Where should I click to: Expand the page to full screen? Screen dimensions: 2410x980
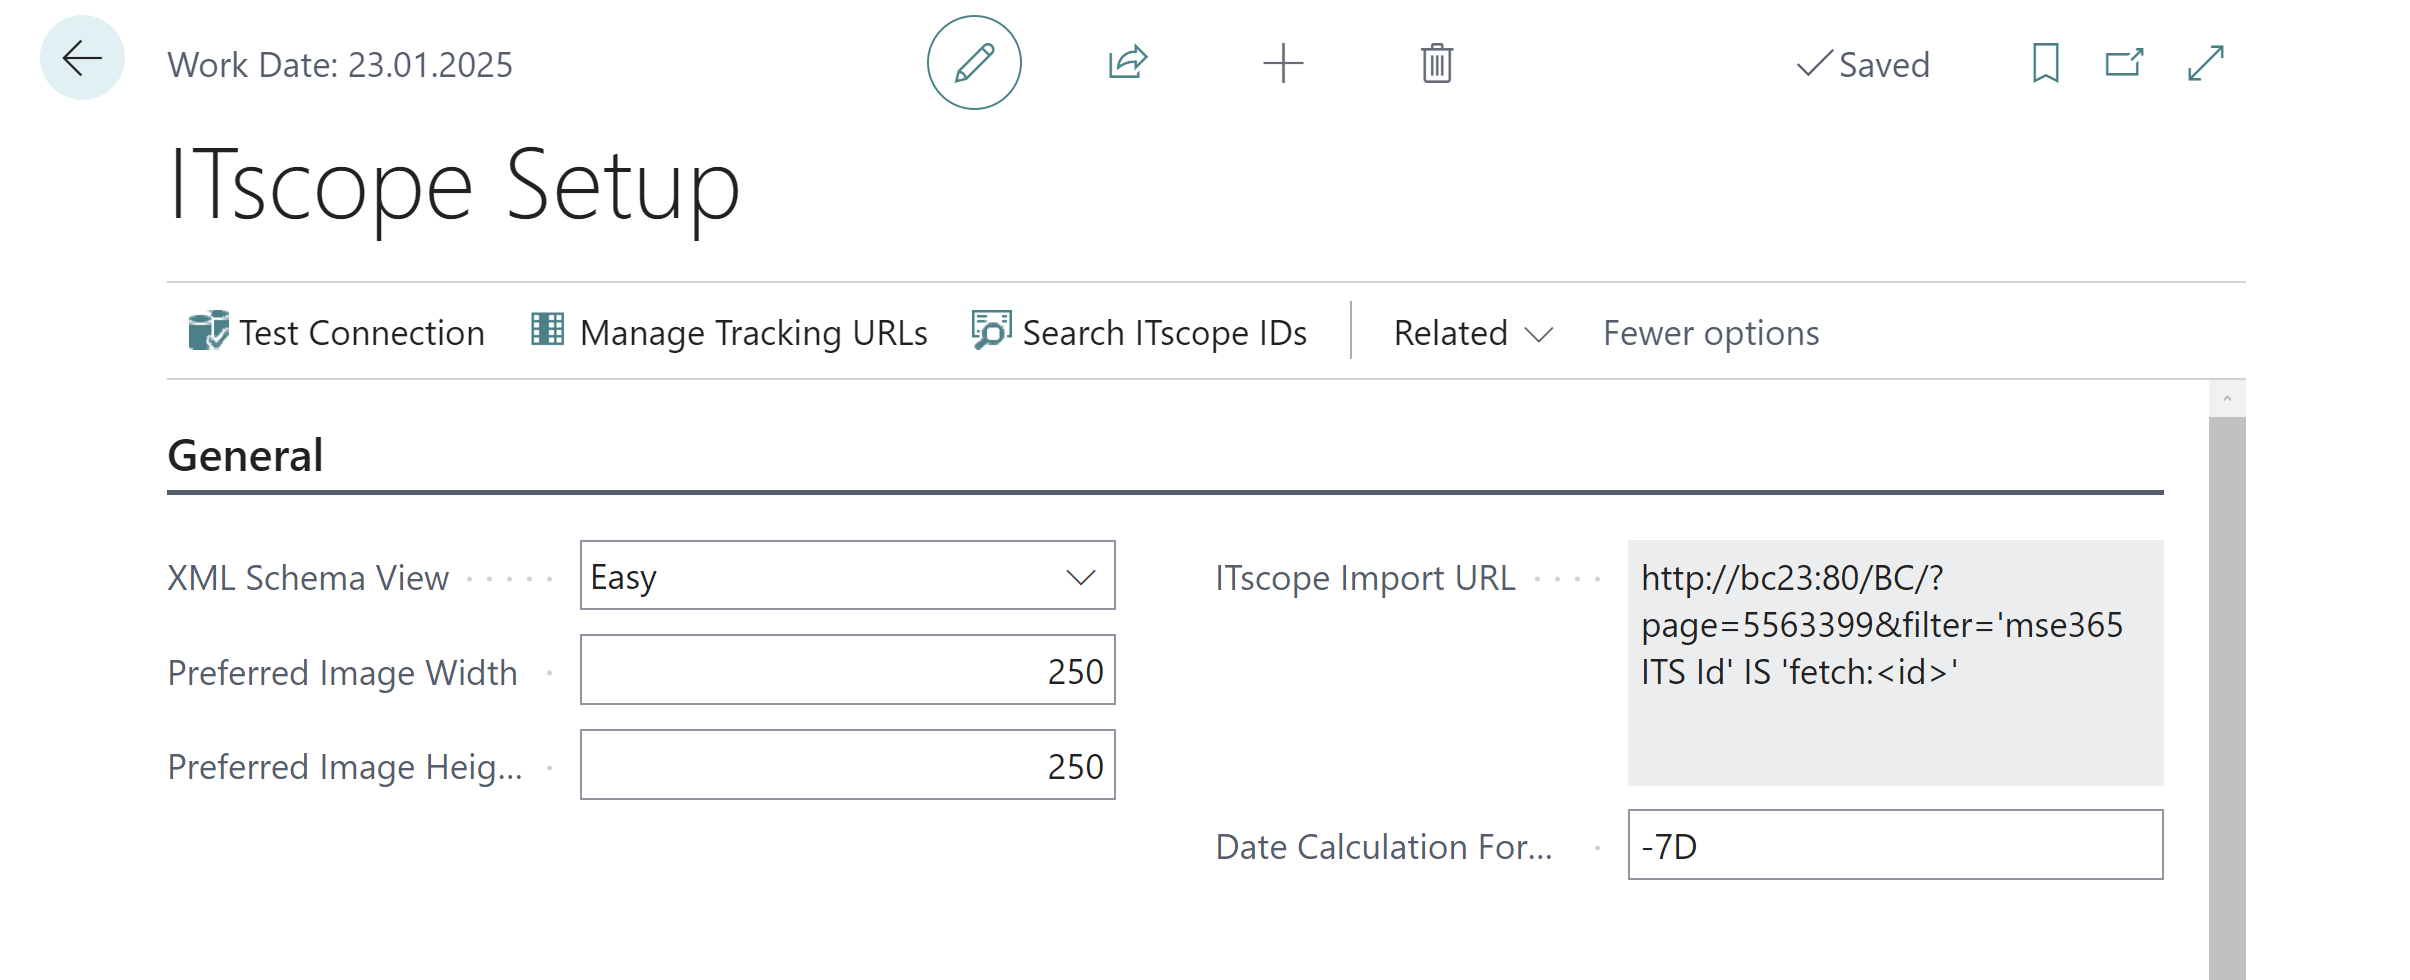point(2205,62)
